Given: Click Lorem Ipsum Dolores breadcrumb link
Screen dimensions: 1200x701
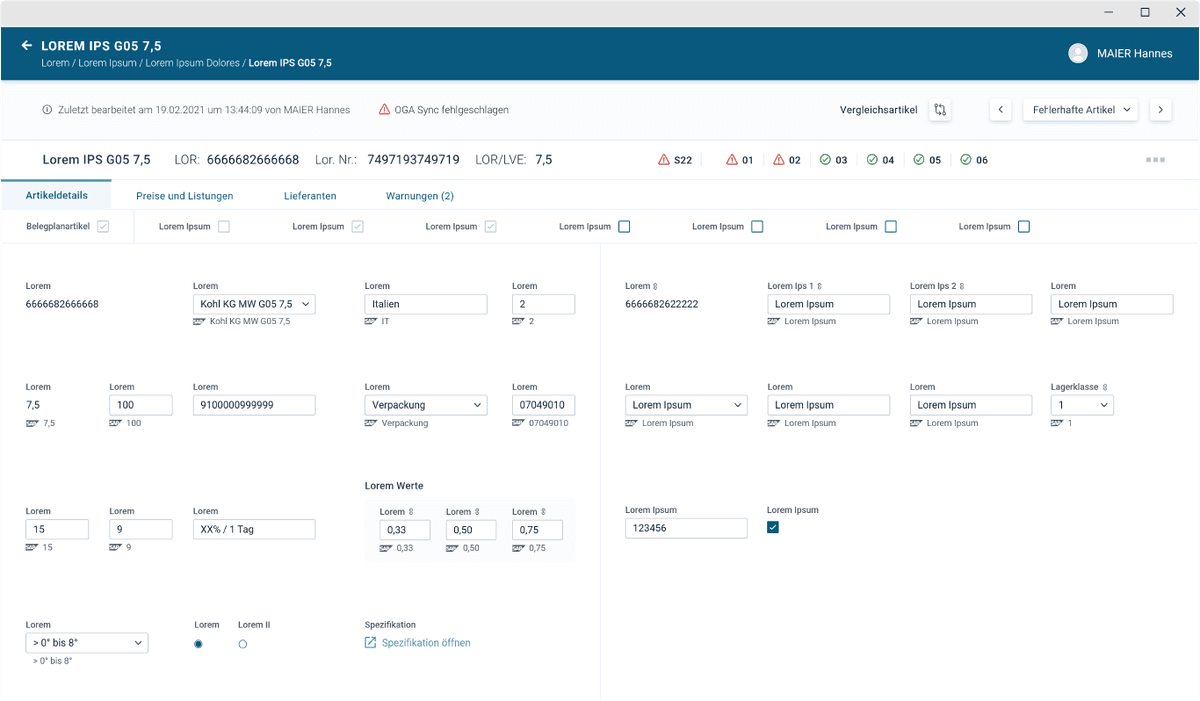Looking at the screenshot, I should point(192,63).
